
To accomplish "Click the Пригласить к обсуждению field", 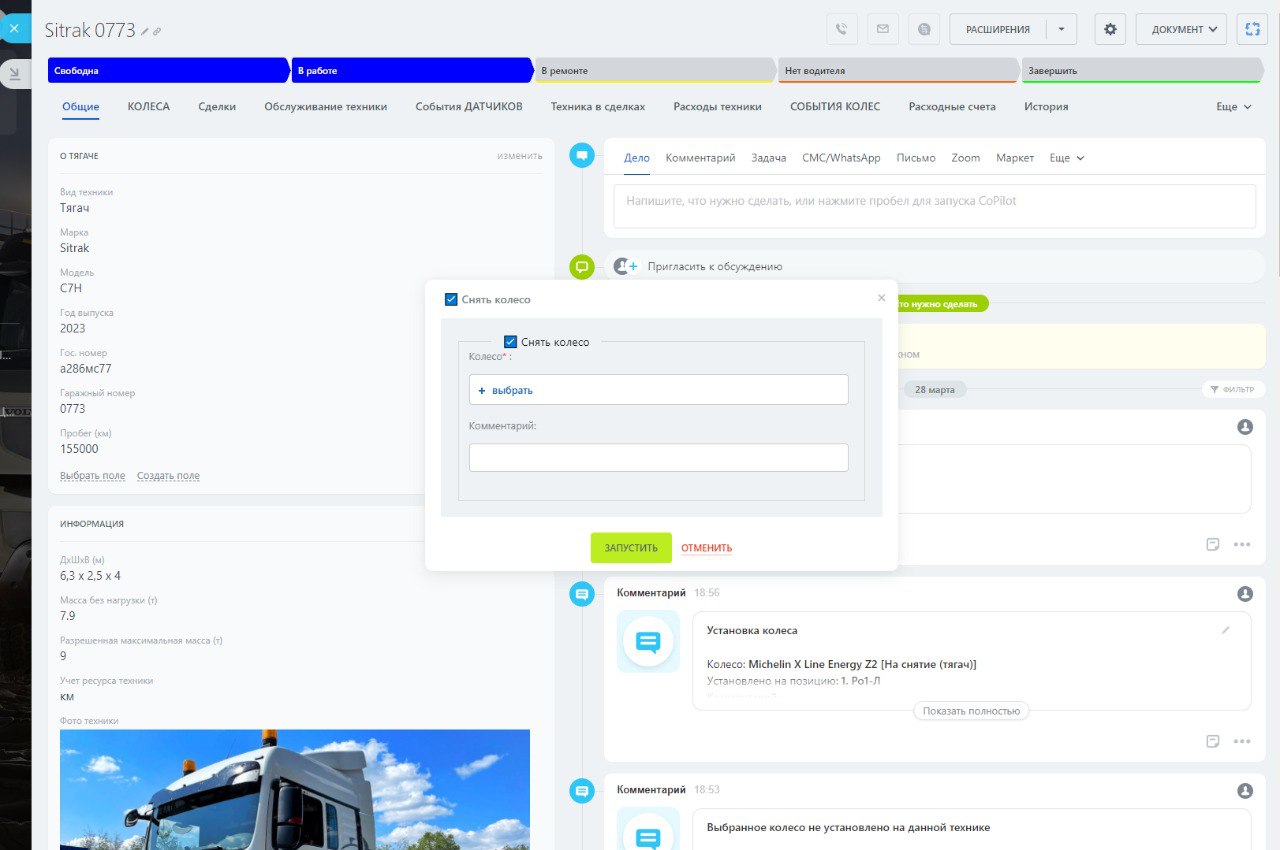I will [934, 267].
